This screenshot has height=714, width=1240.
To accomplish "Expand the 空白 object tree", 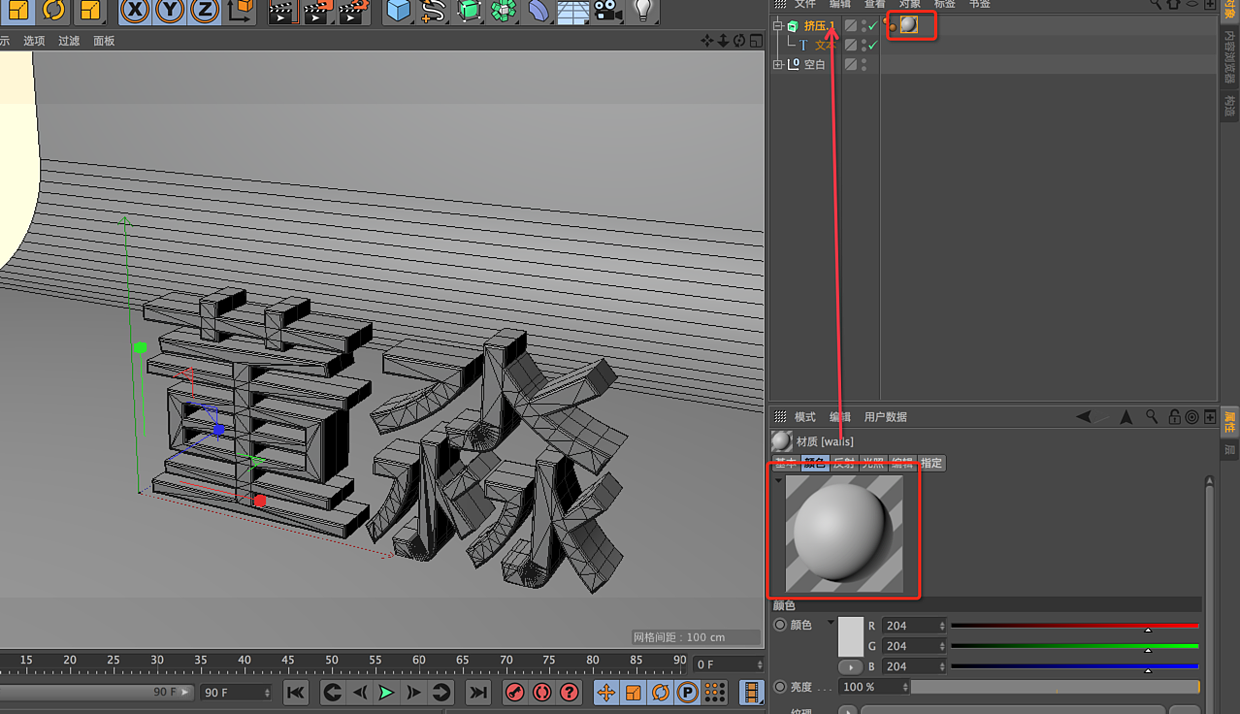I will [778, 64].
